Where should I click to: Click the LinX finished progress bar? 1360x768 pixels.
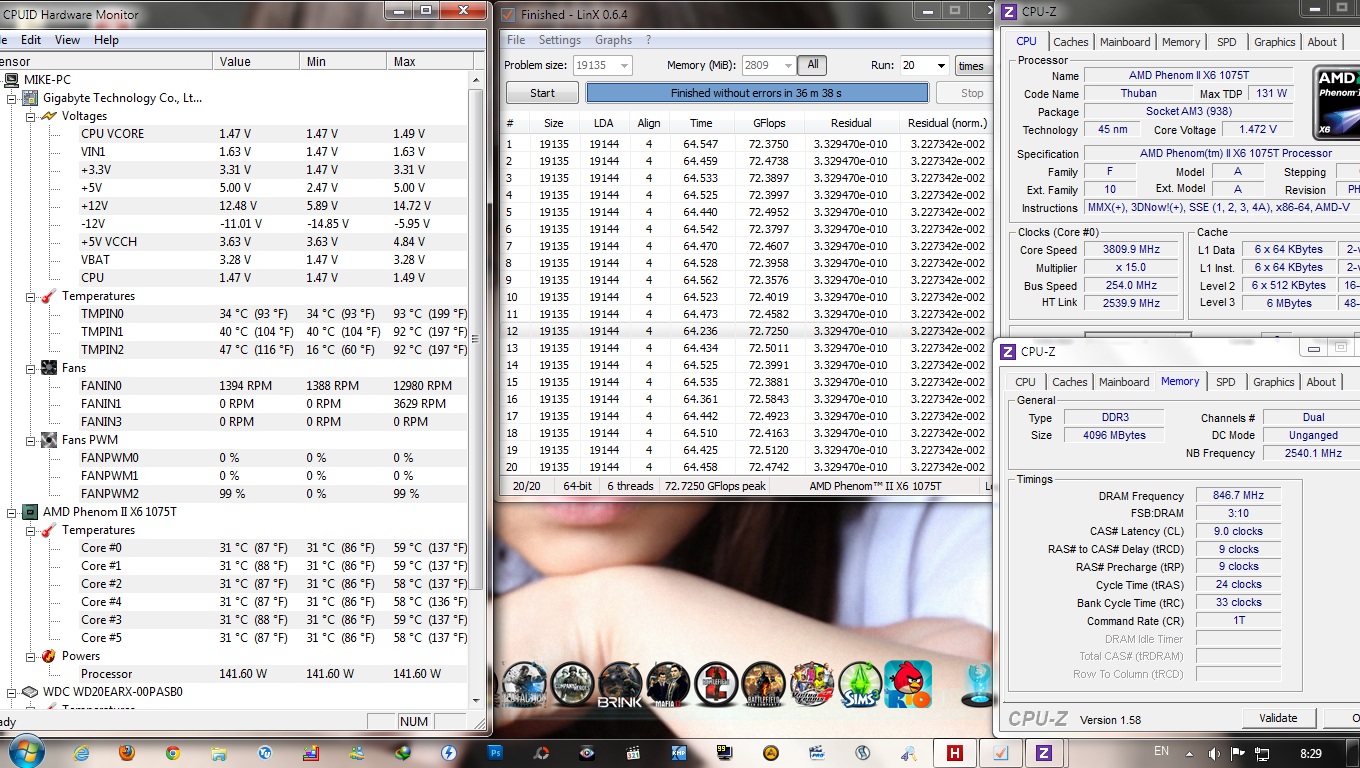756,93
